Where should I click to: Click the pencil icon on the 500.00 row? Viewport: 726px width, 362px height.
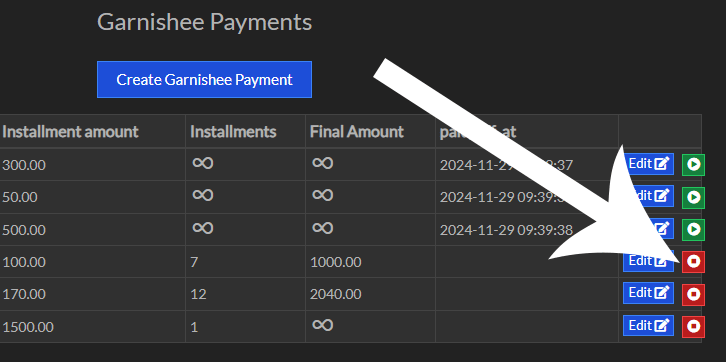(x=663, y=228)
